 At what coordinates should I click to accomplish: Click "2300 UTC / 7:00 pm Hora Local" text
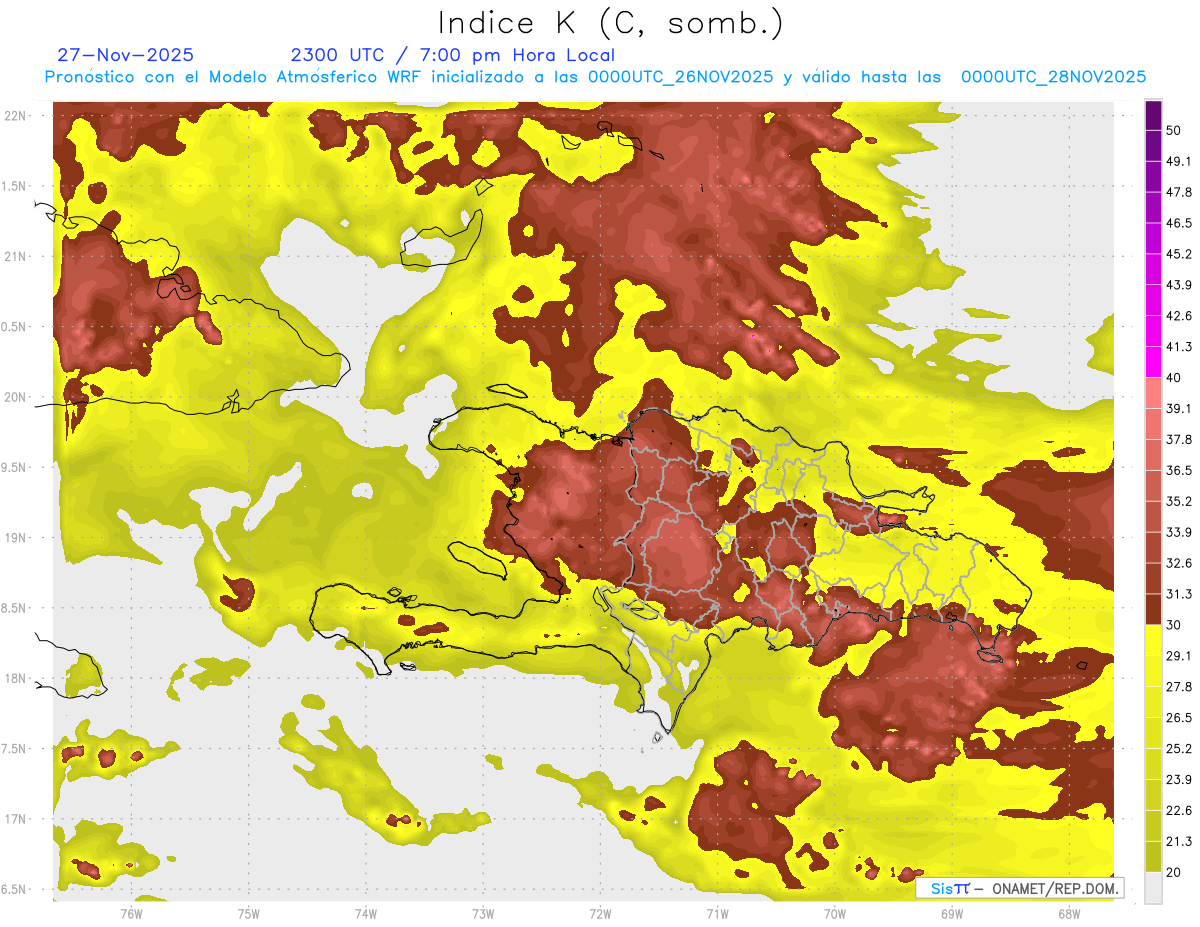tap(452, 55)
